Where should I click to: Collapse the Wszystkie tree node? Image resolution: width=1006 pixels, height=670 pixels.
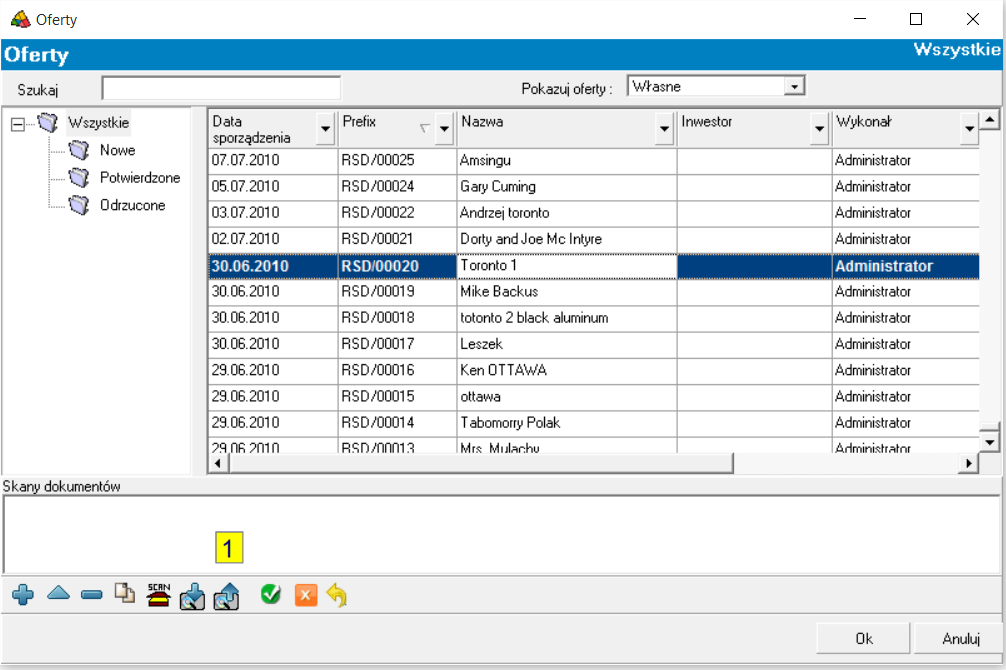(x=17, y=124)
